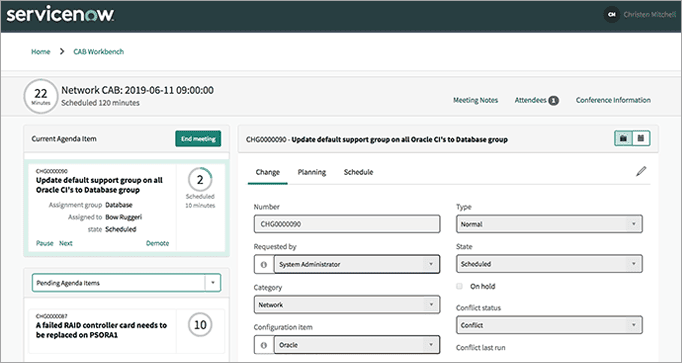Switch to the Change tab
The image size is (682, 363).
pyautogui.click(x=267, y=172)
